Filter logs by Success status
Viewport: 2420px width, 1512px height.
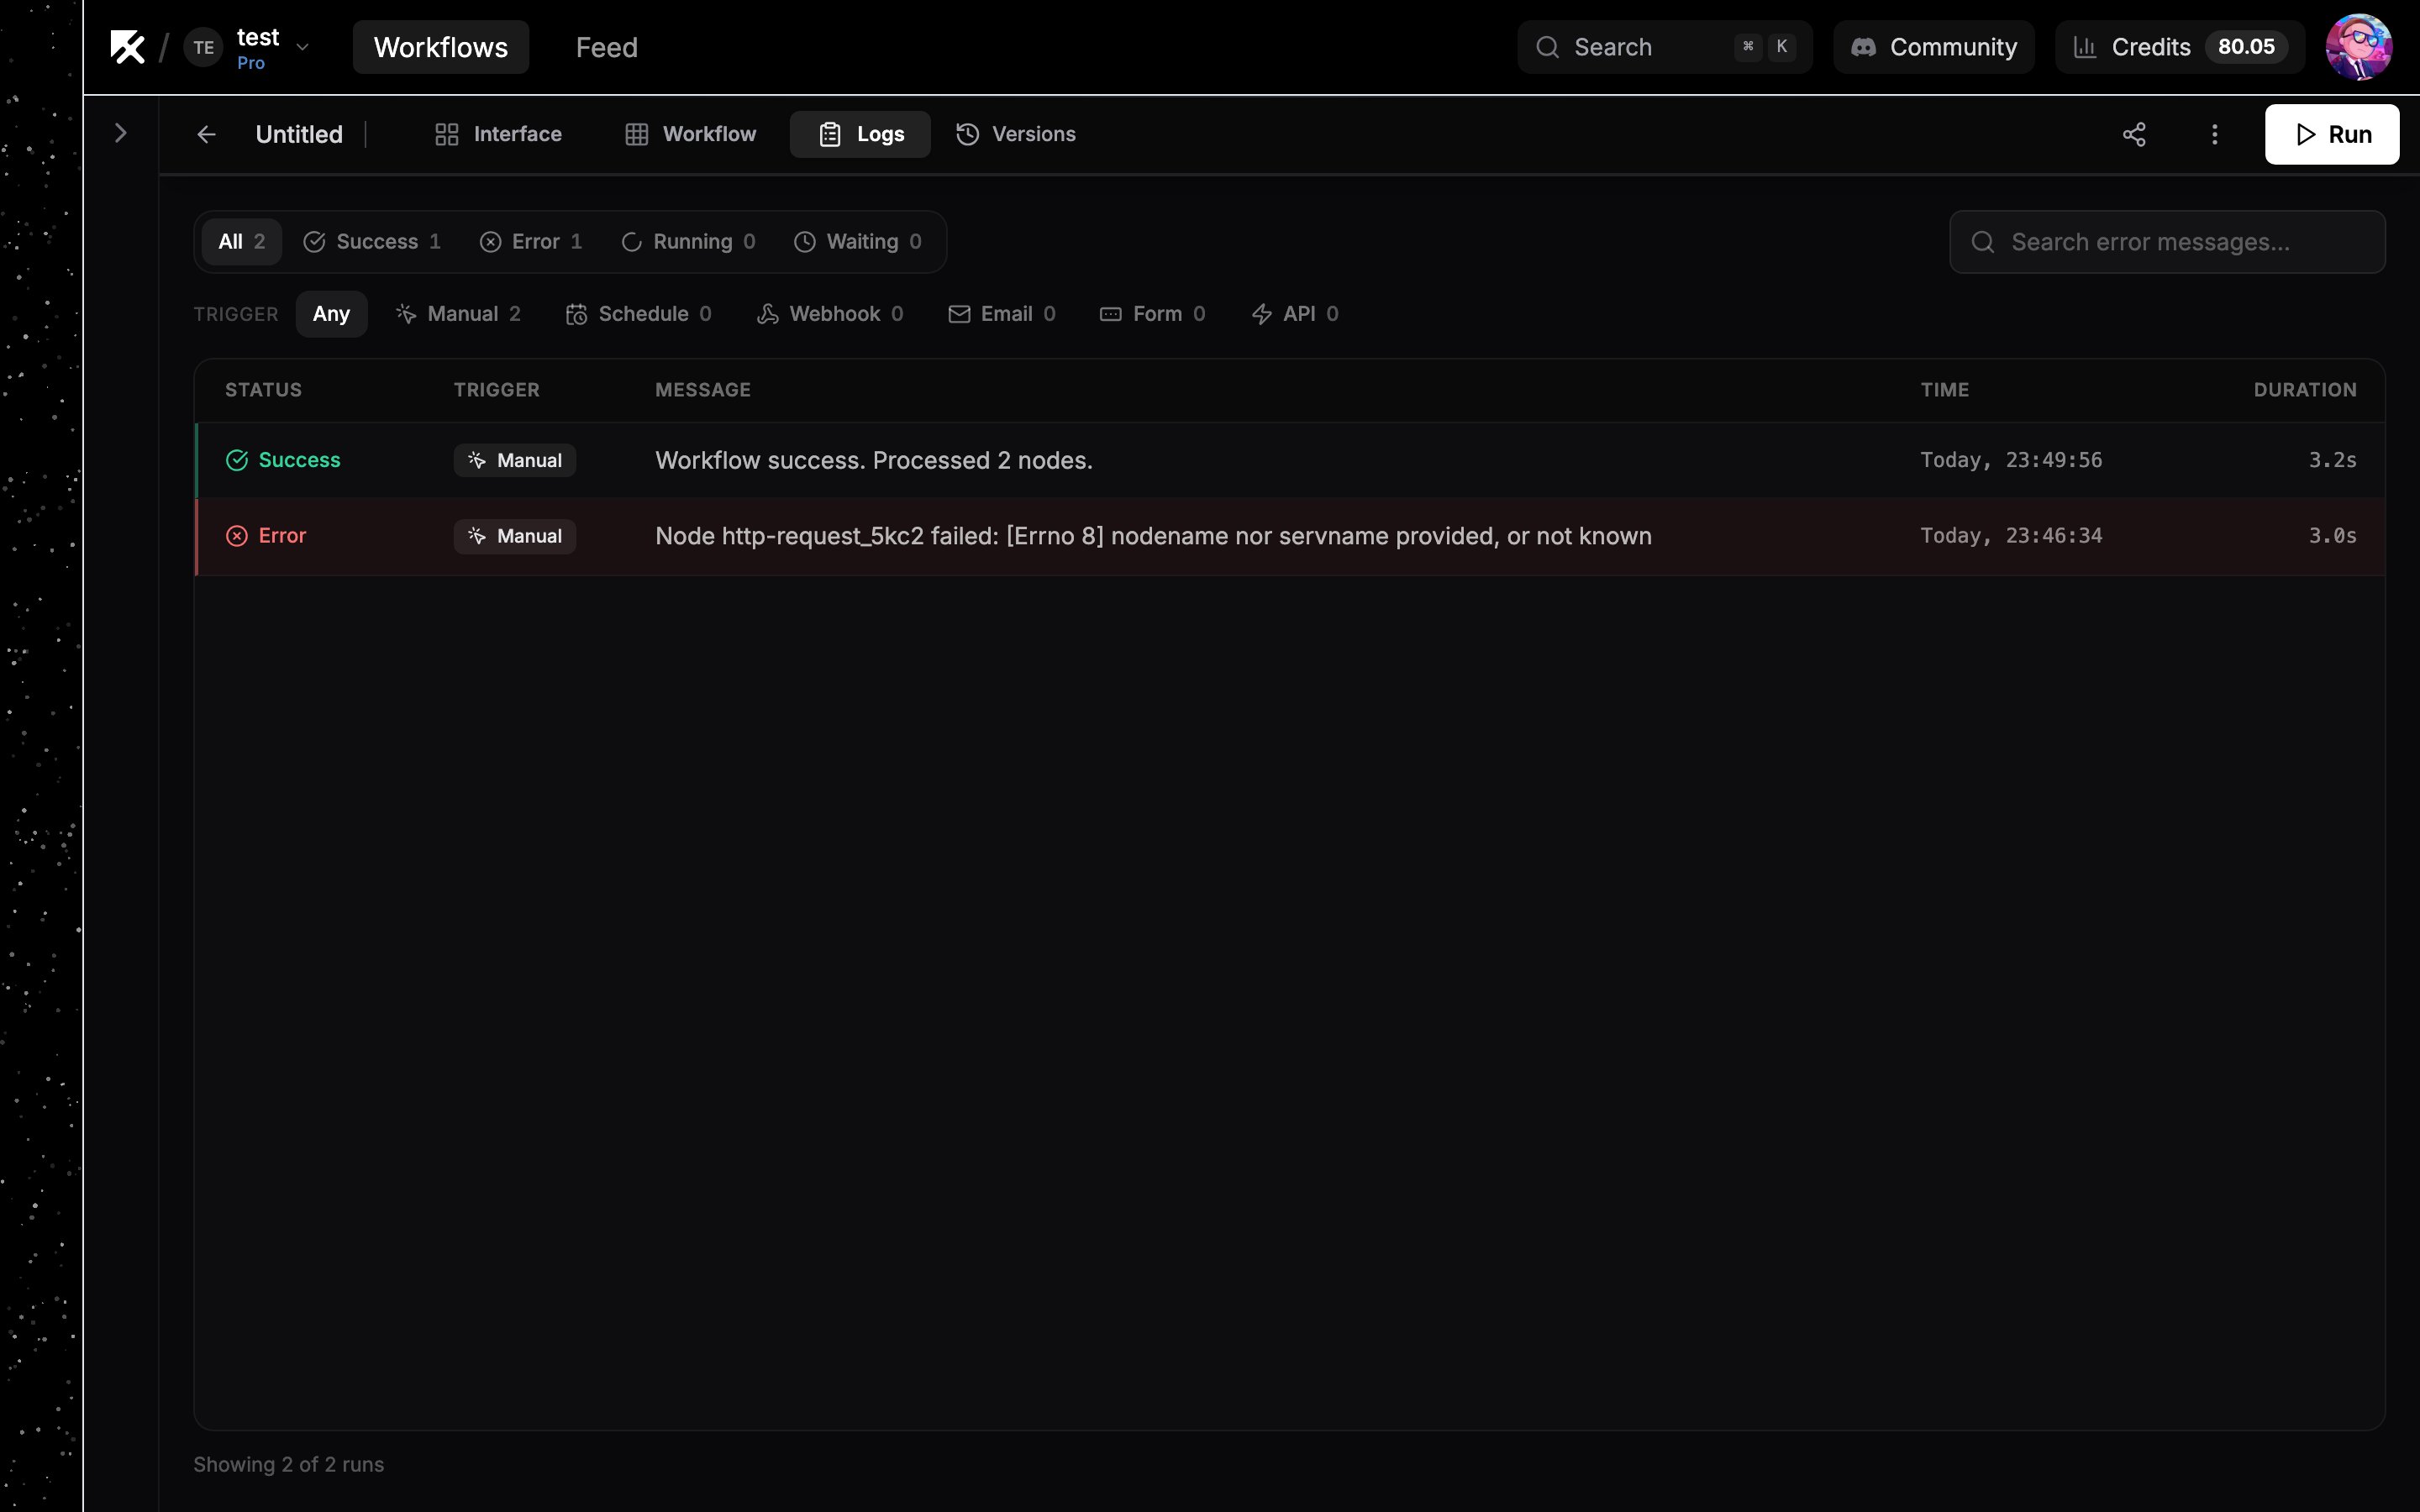pos(372,241)
